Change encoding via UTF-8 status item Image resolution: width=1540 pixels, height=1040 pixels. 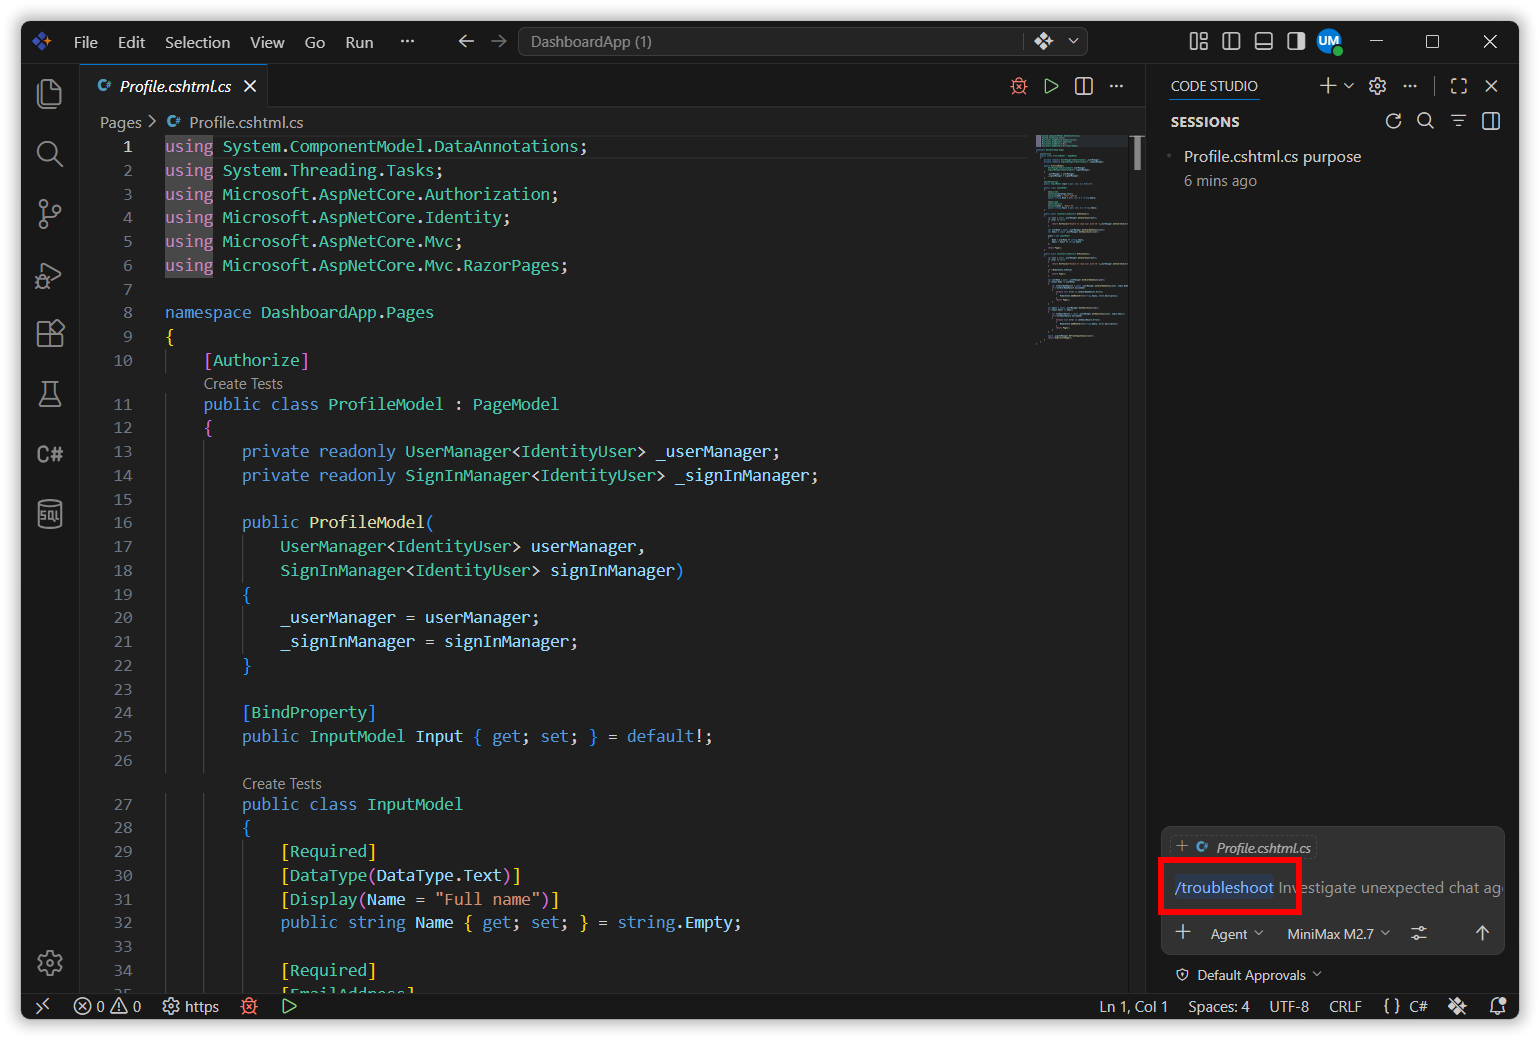click(1289, 1006)
